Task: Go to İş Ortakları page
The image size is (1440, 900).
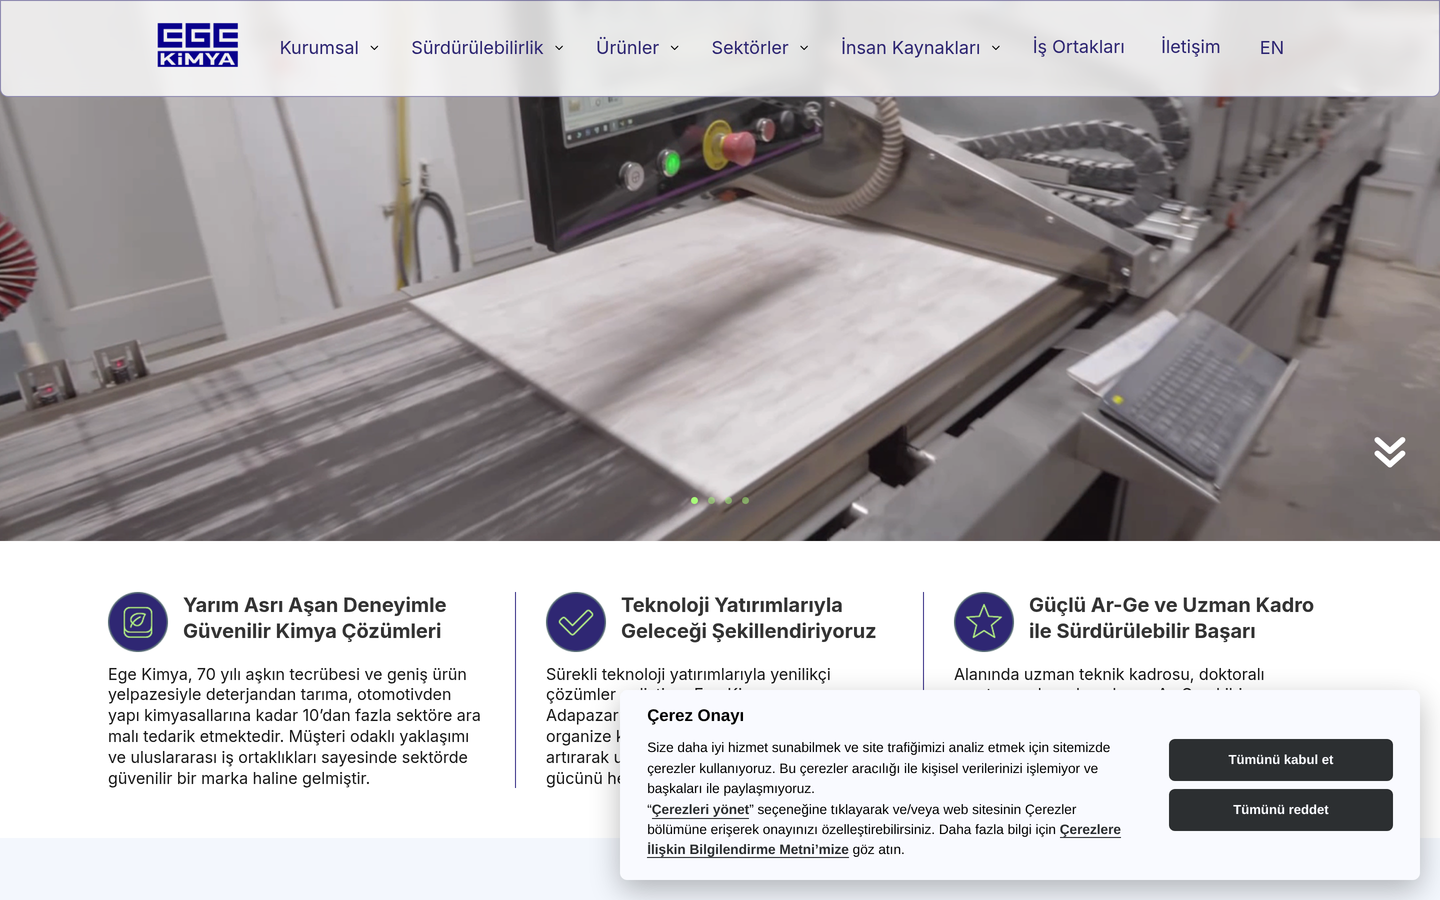Action: (x=1078, y=47)
